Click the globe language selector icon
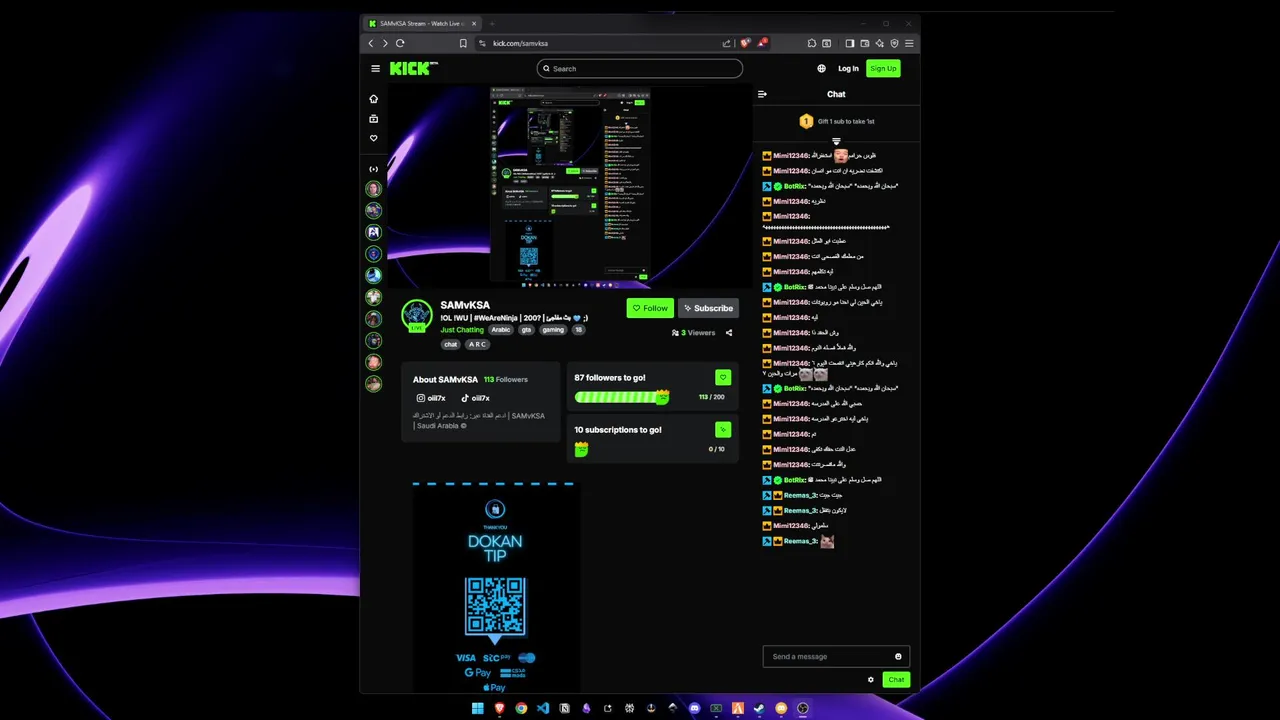The image size is (1280, 720). click(x=822, y=69)
